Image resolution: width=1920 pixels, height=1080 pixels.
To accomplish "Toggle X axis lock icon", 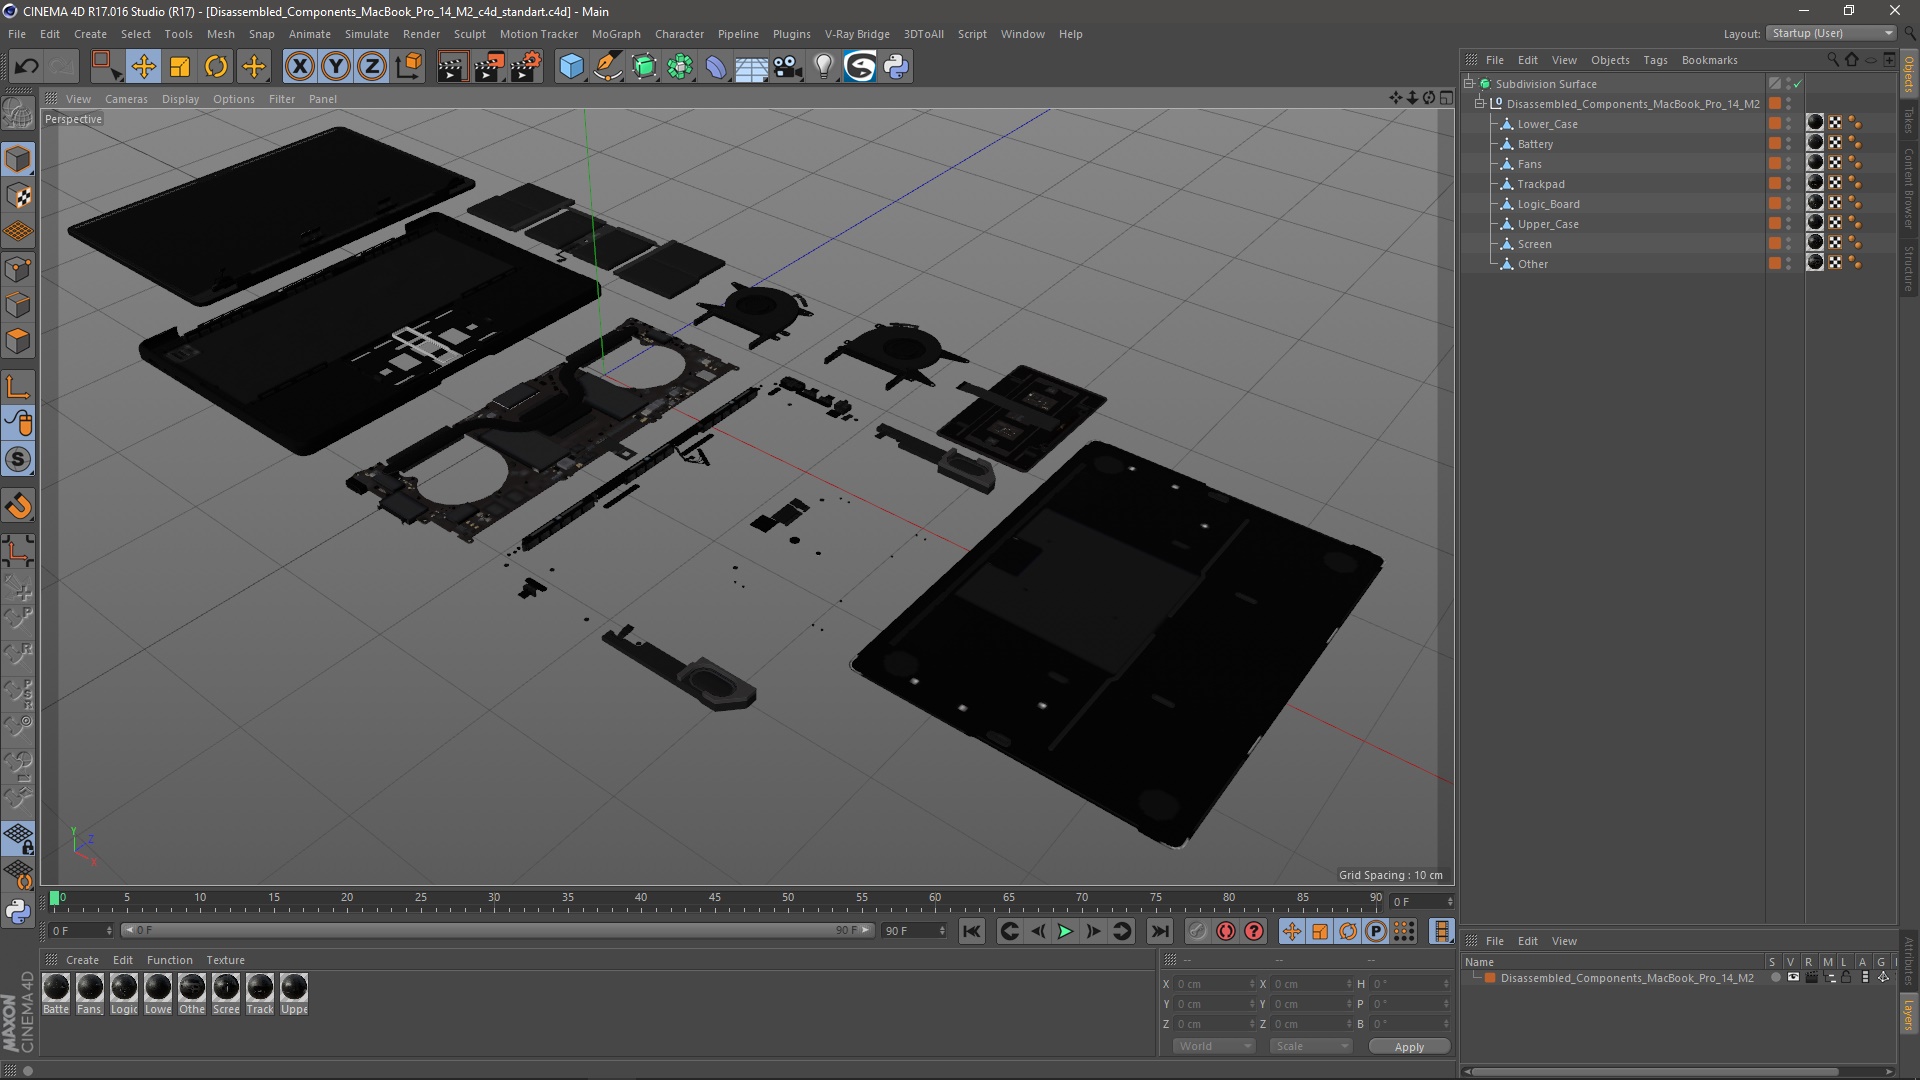I will (299, 67).
